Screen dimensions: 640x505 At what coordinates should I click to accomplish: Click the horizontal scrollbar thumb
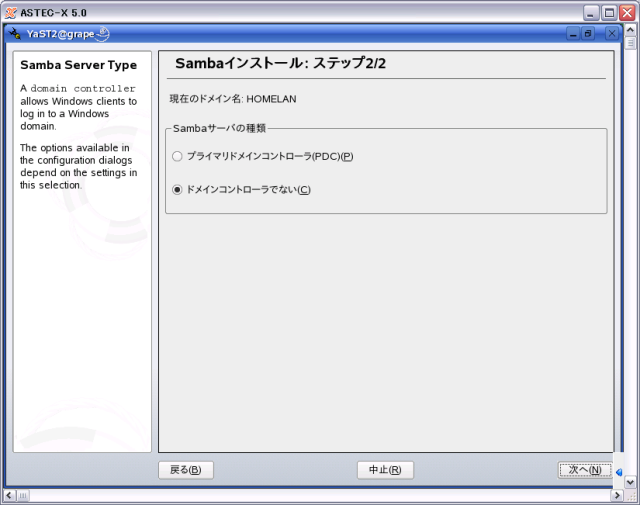coord(23,496)
